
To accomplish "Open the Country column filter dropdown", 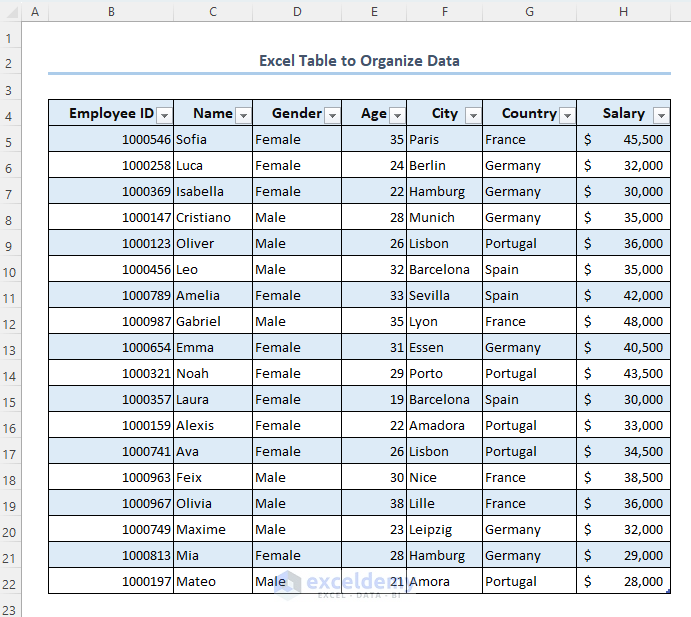I will pos(567,115).
